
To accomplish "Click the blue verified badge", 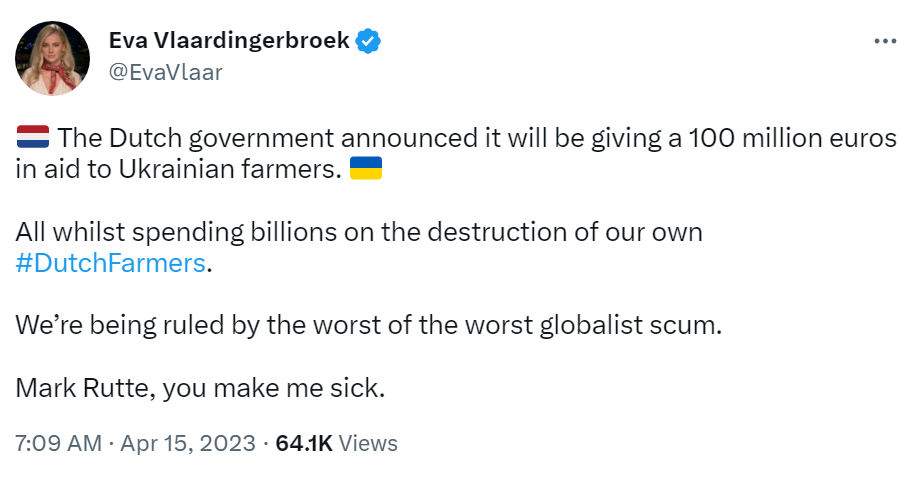I will [369, 41].
